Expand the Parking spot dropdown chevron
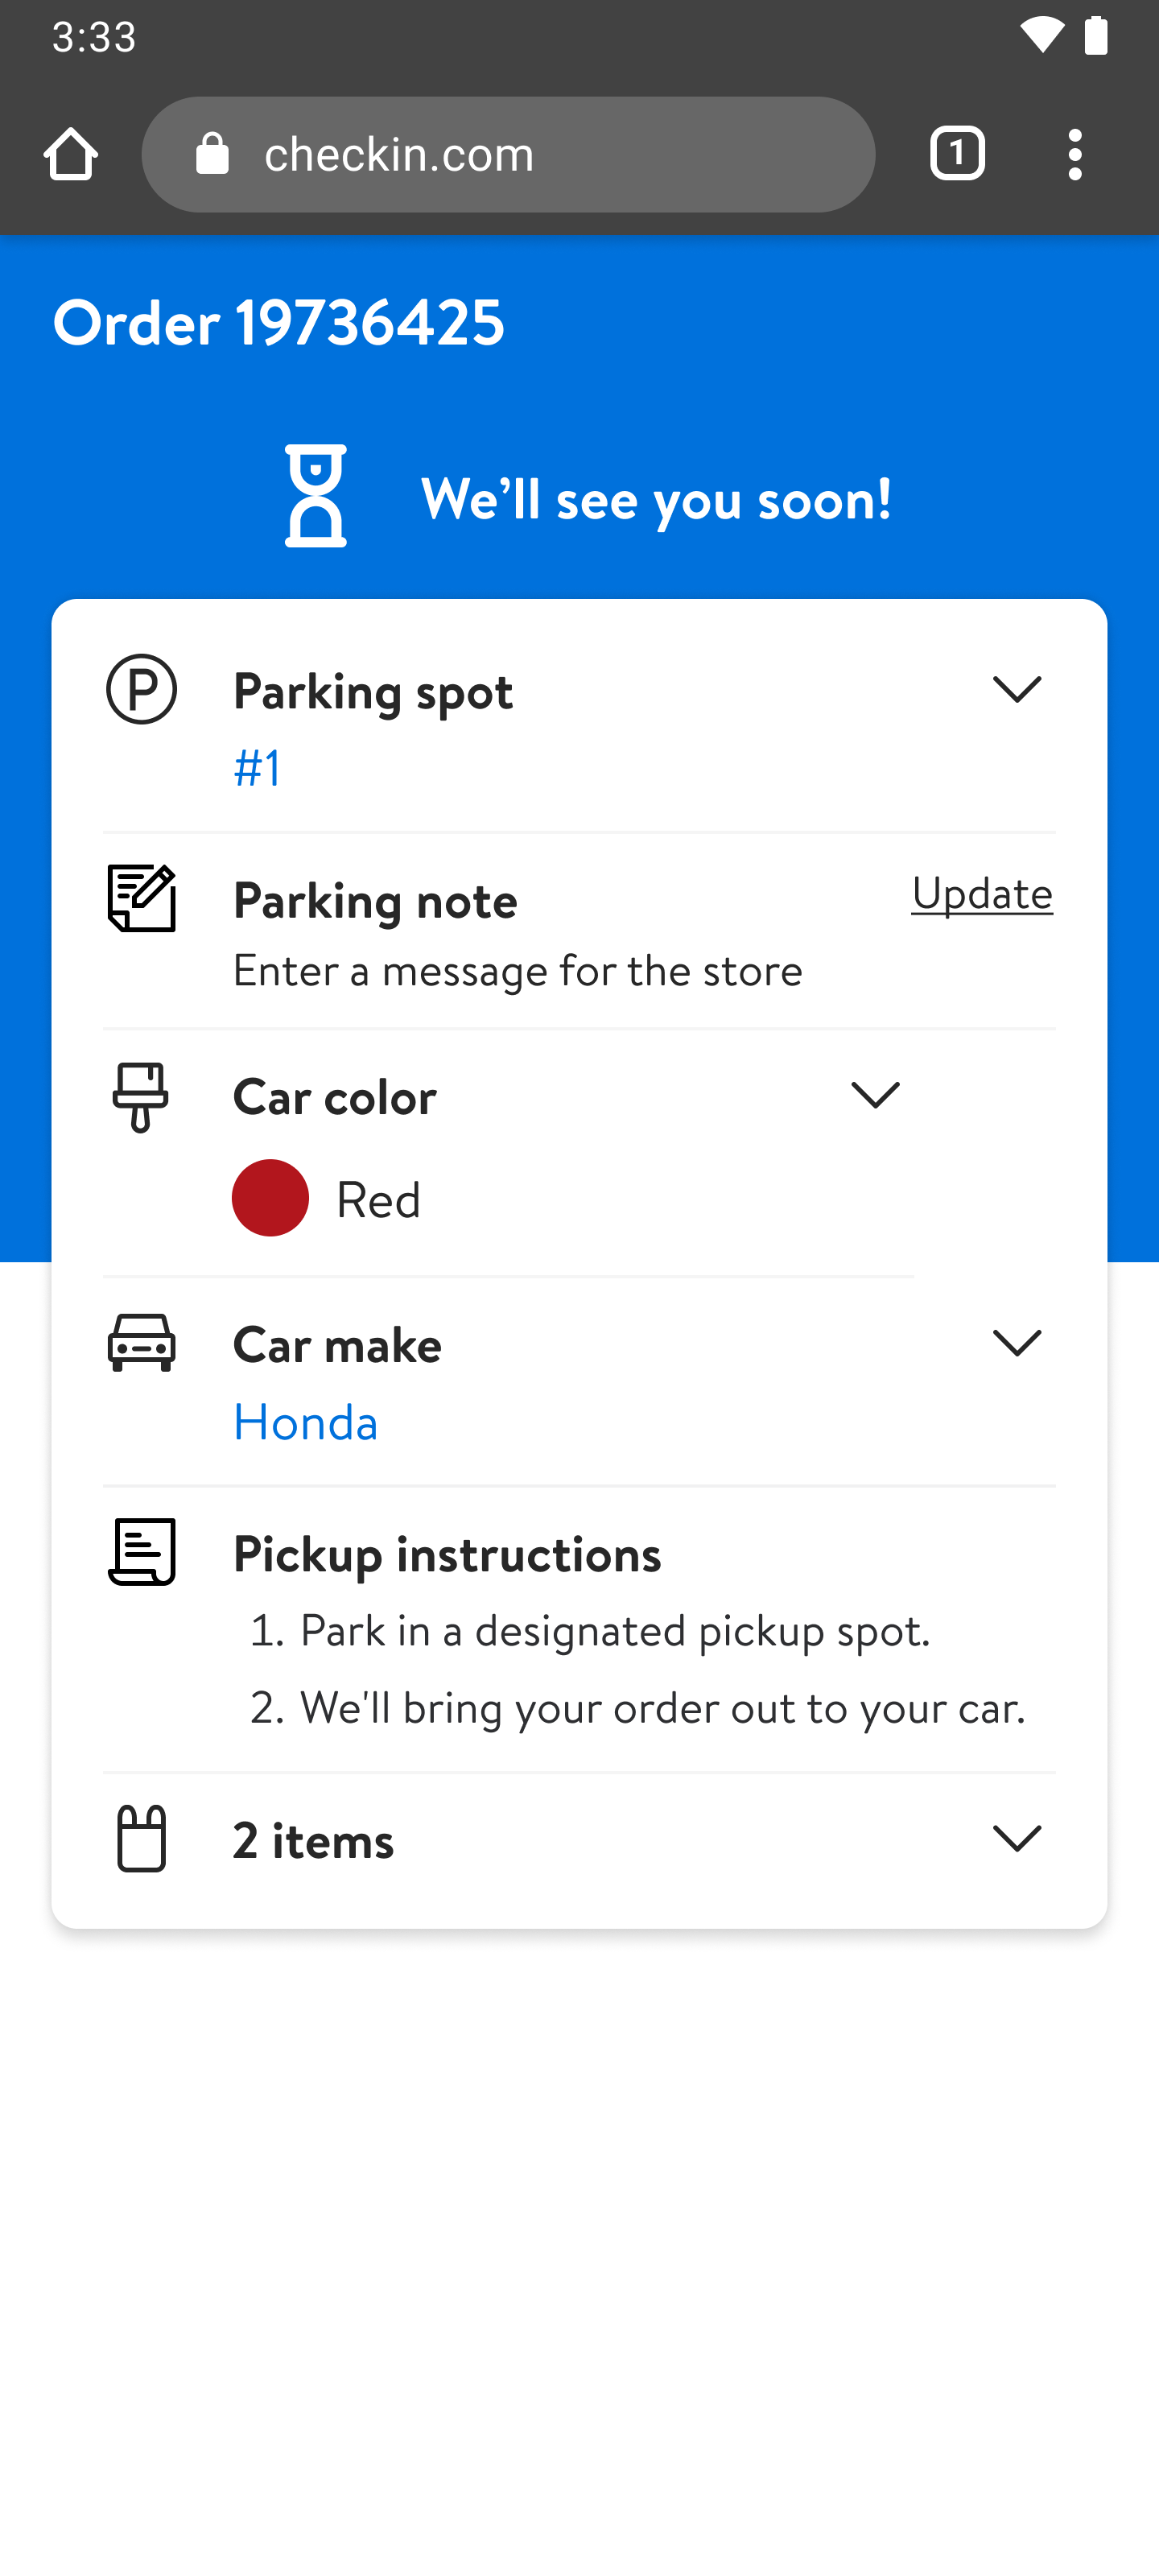The height and width of the screenshot is (2576, 1159). pos(1017,689)
